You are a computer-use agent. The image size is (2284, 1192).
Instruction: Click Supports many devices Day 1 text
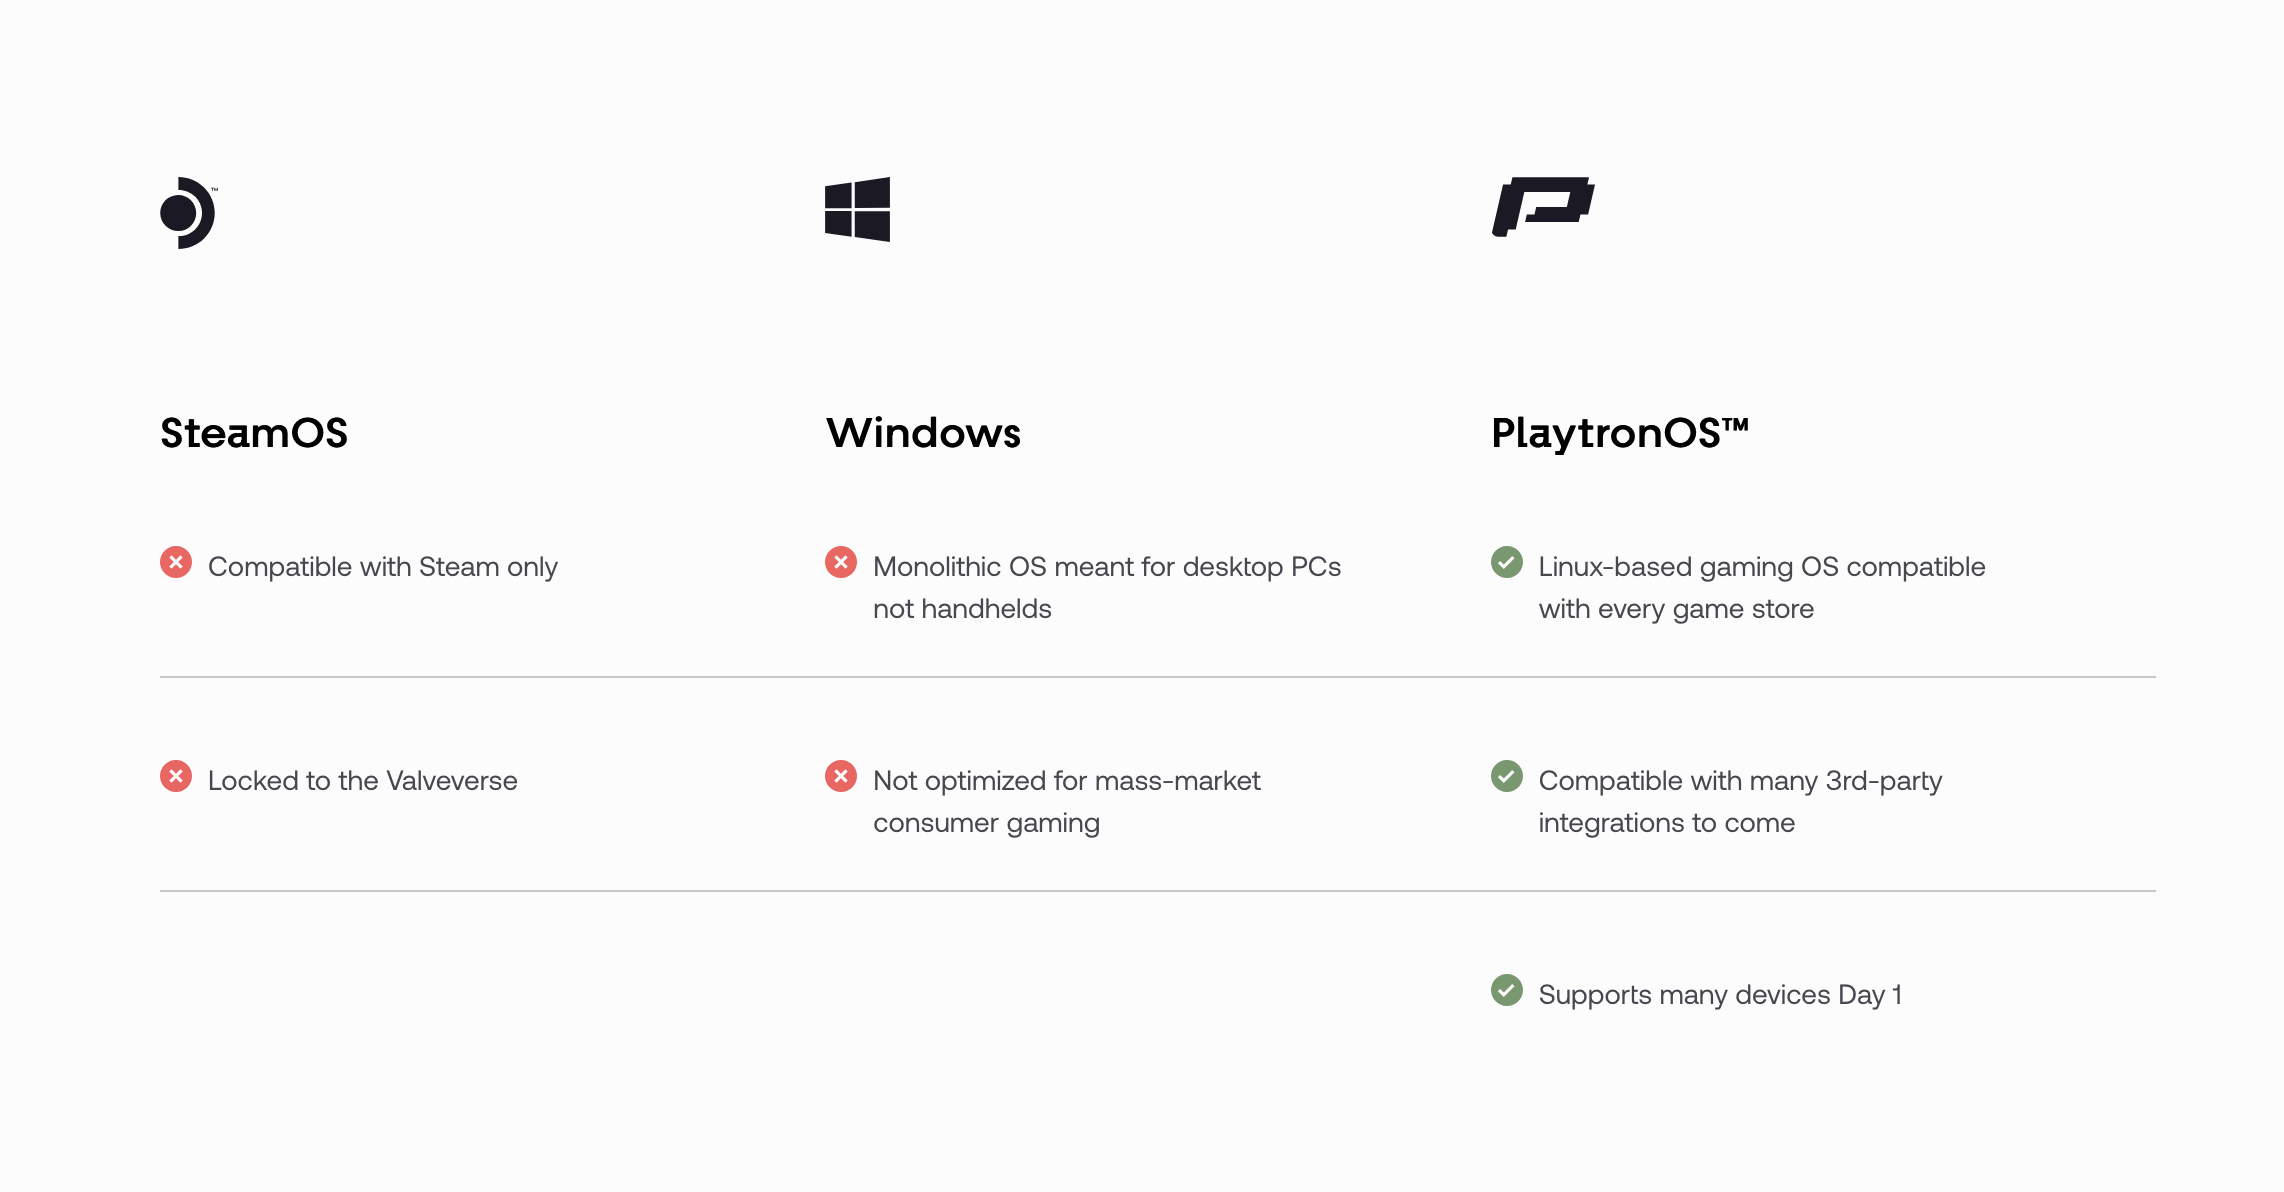pos(1720,995)
